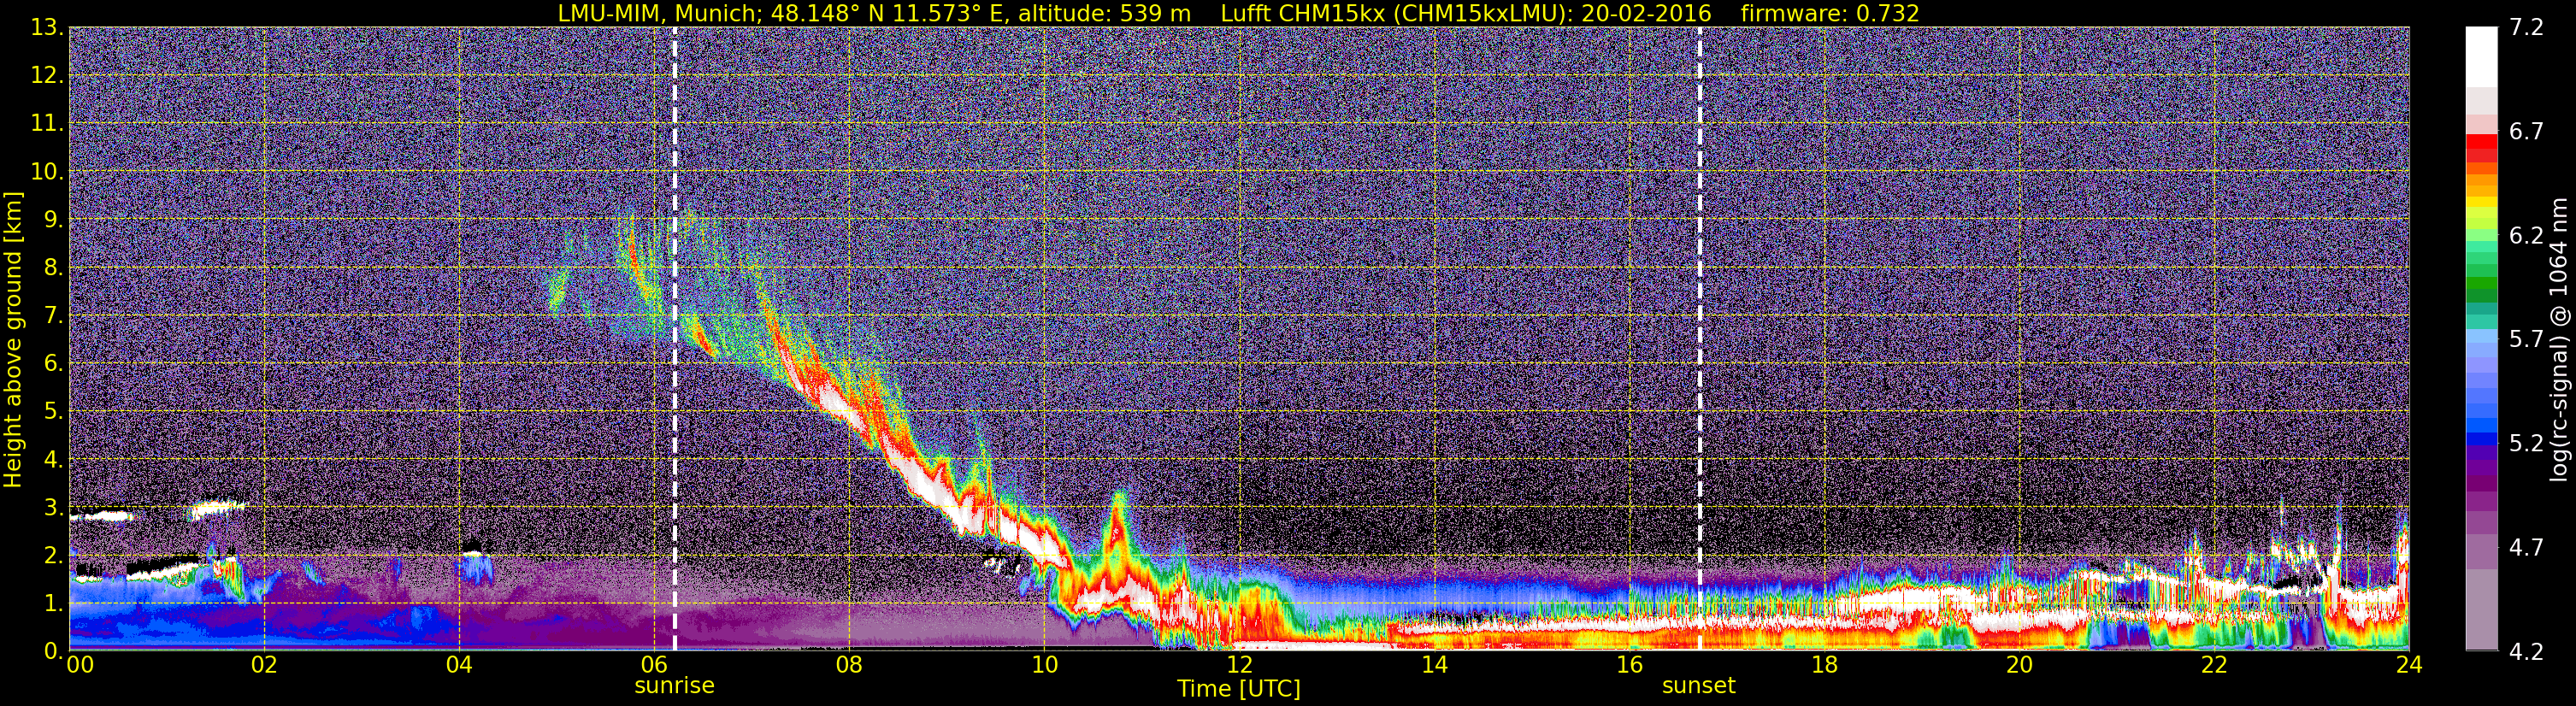2576x706 pixels.
Task: Click the height axis tick label '11.'
Action: tap(47, 124)
